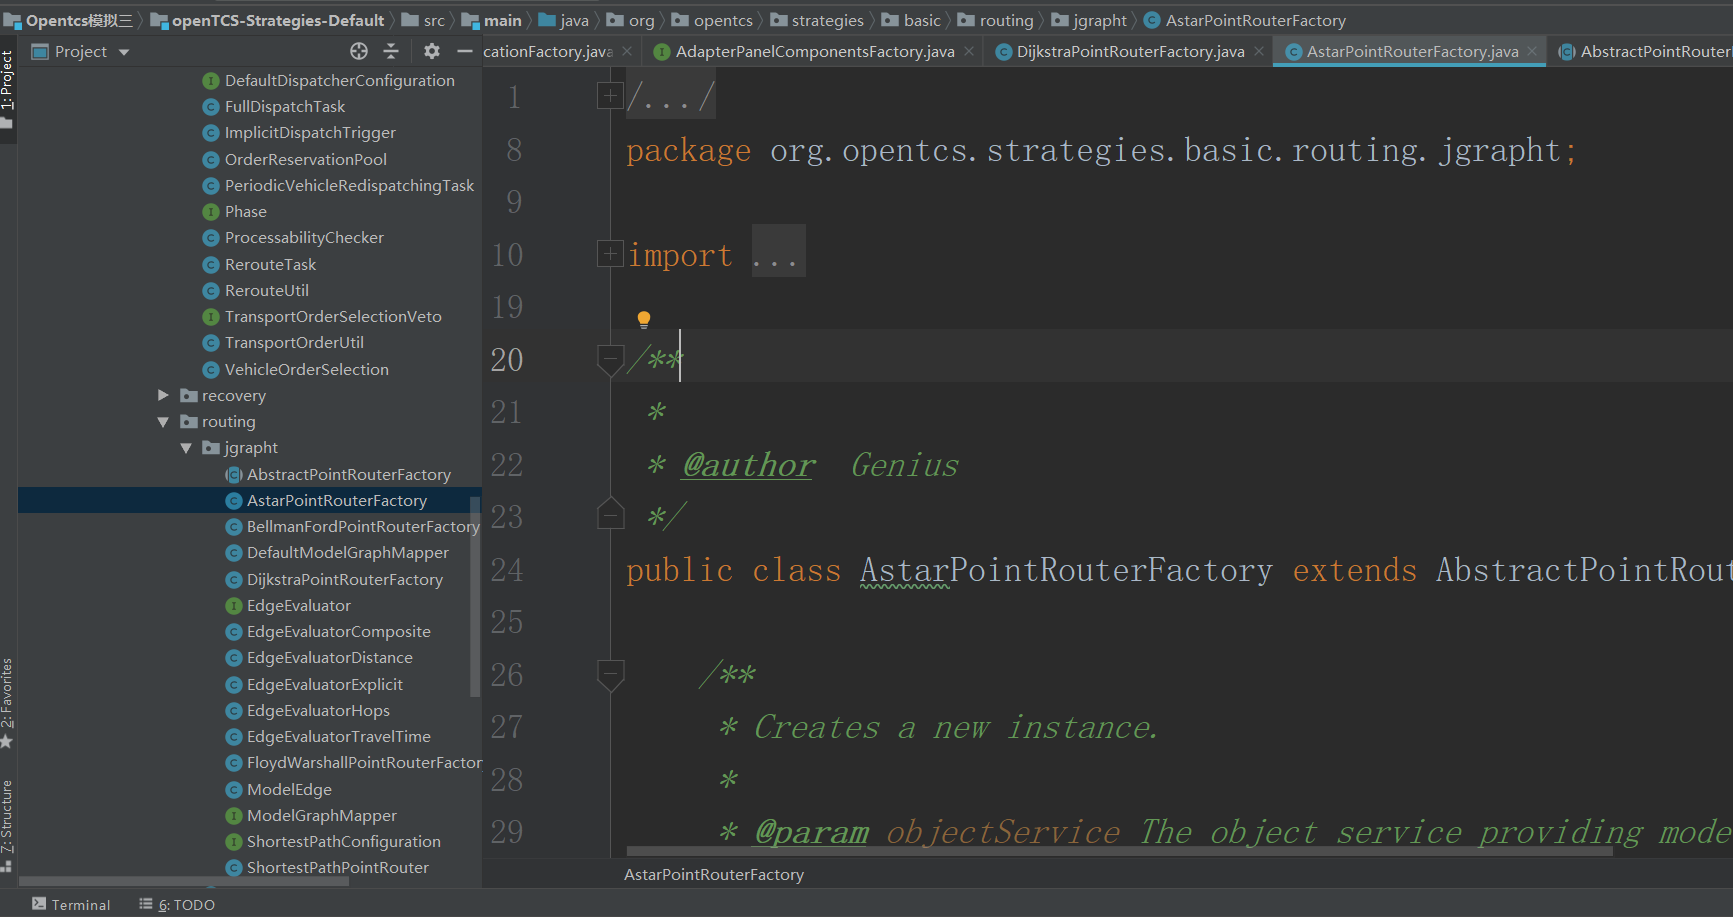
Task: Hide the Project panel with minus icon
Action: 464,51
